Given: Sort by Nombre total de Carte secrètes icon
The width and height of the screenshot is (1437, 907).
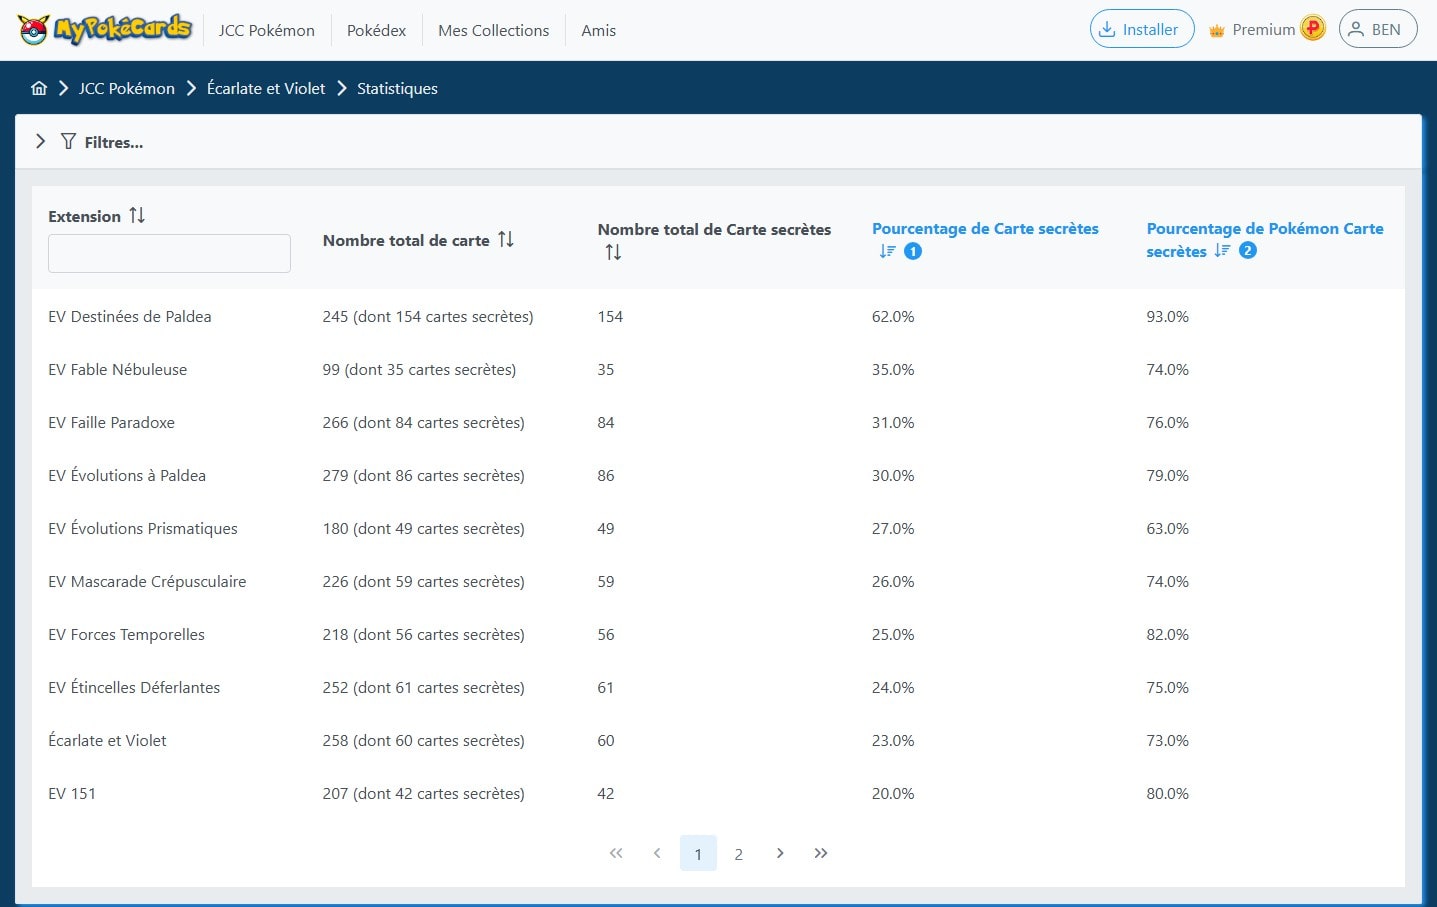Looking at the screenshot, I should pyautogui.click(x=613, y=252).
